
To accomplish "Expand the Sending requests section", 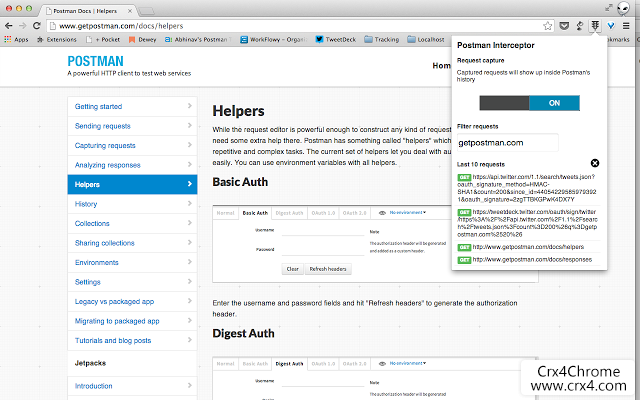I will coord(132,126).
